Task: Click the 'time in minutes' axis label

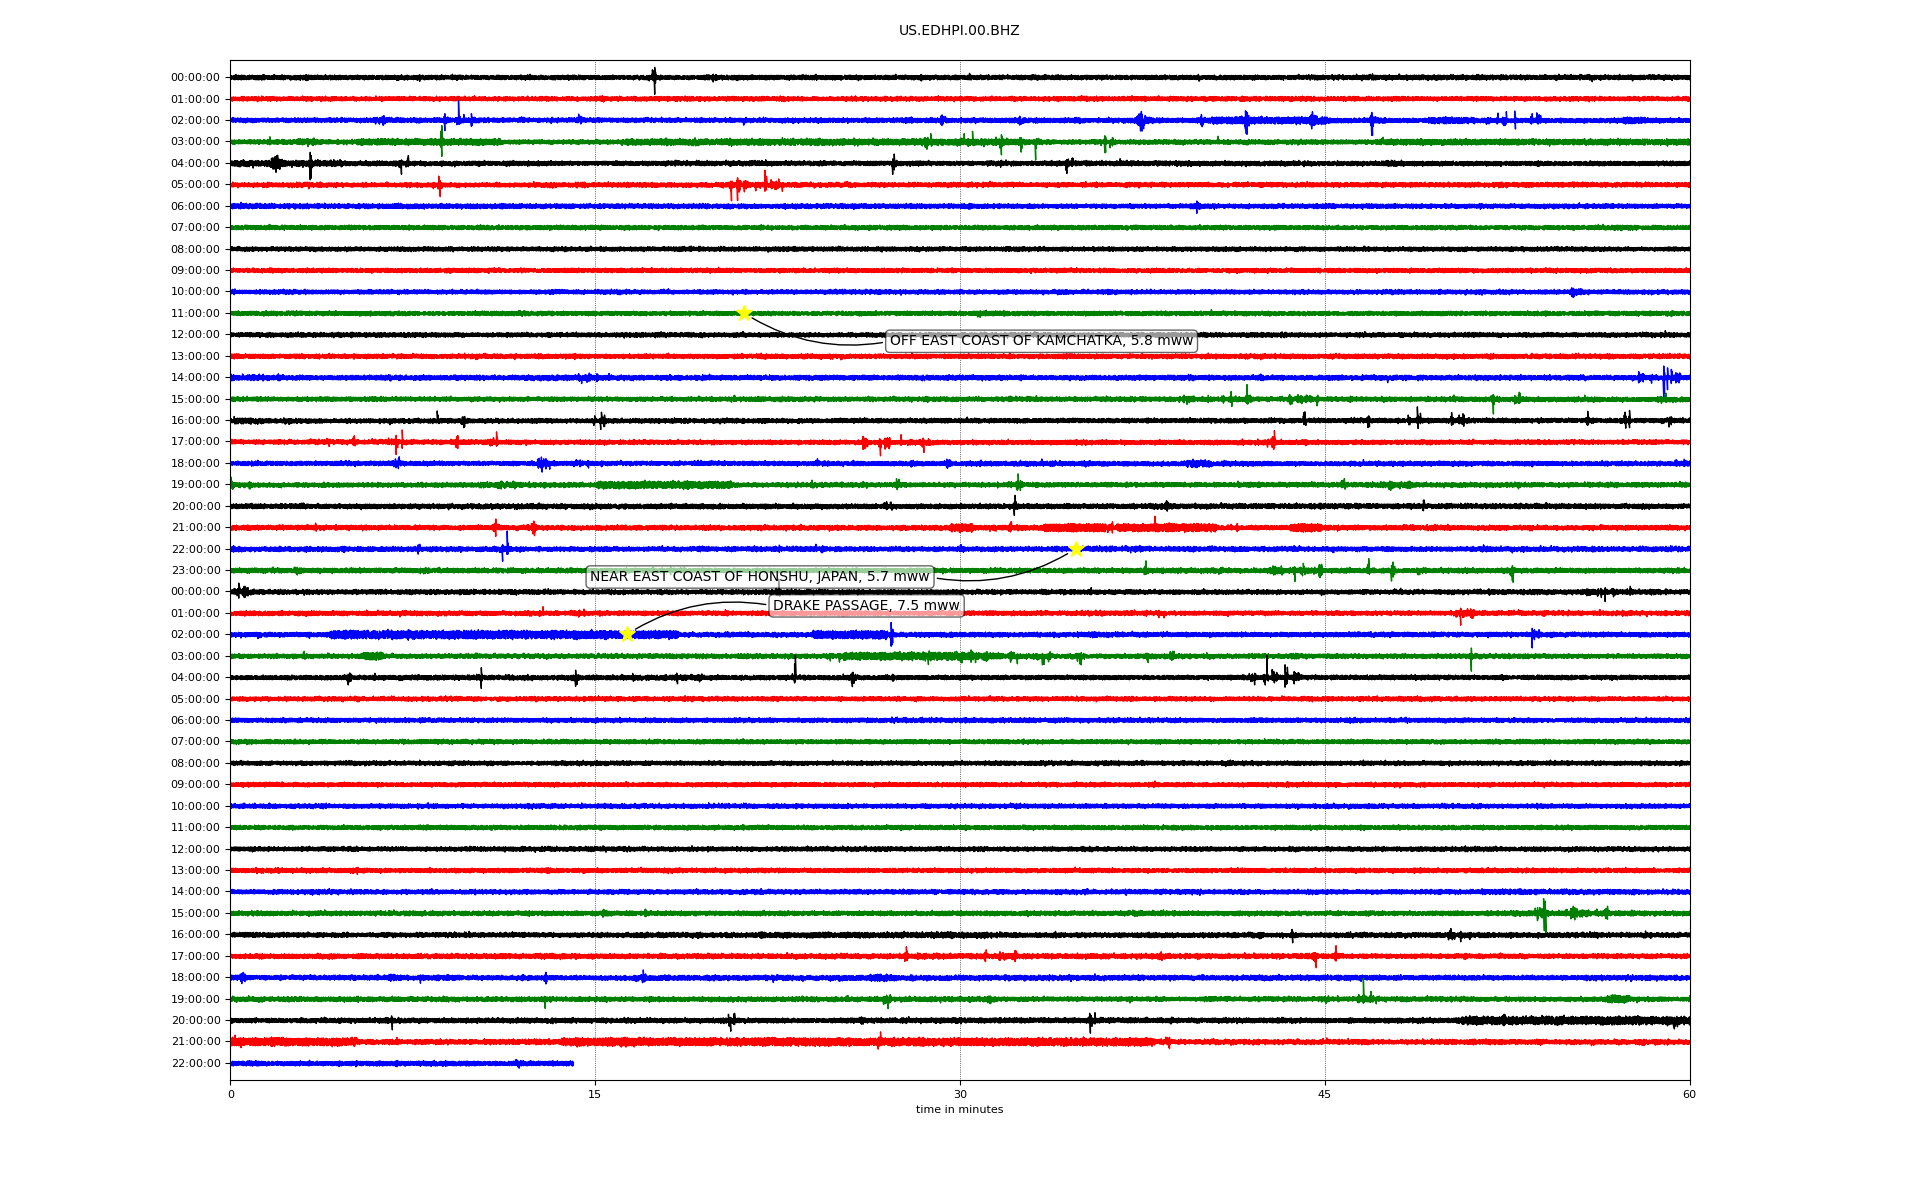Action: coord(959,1110)
